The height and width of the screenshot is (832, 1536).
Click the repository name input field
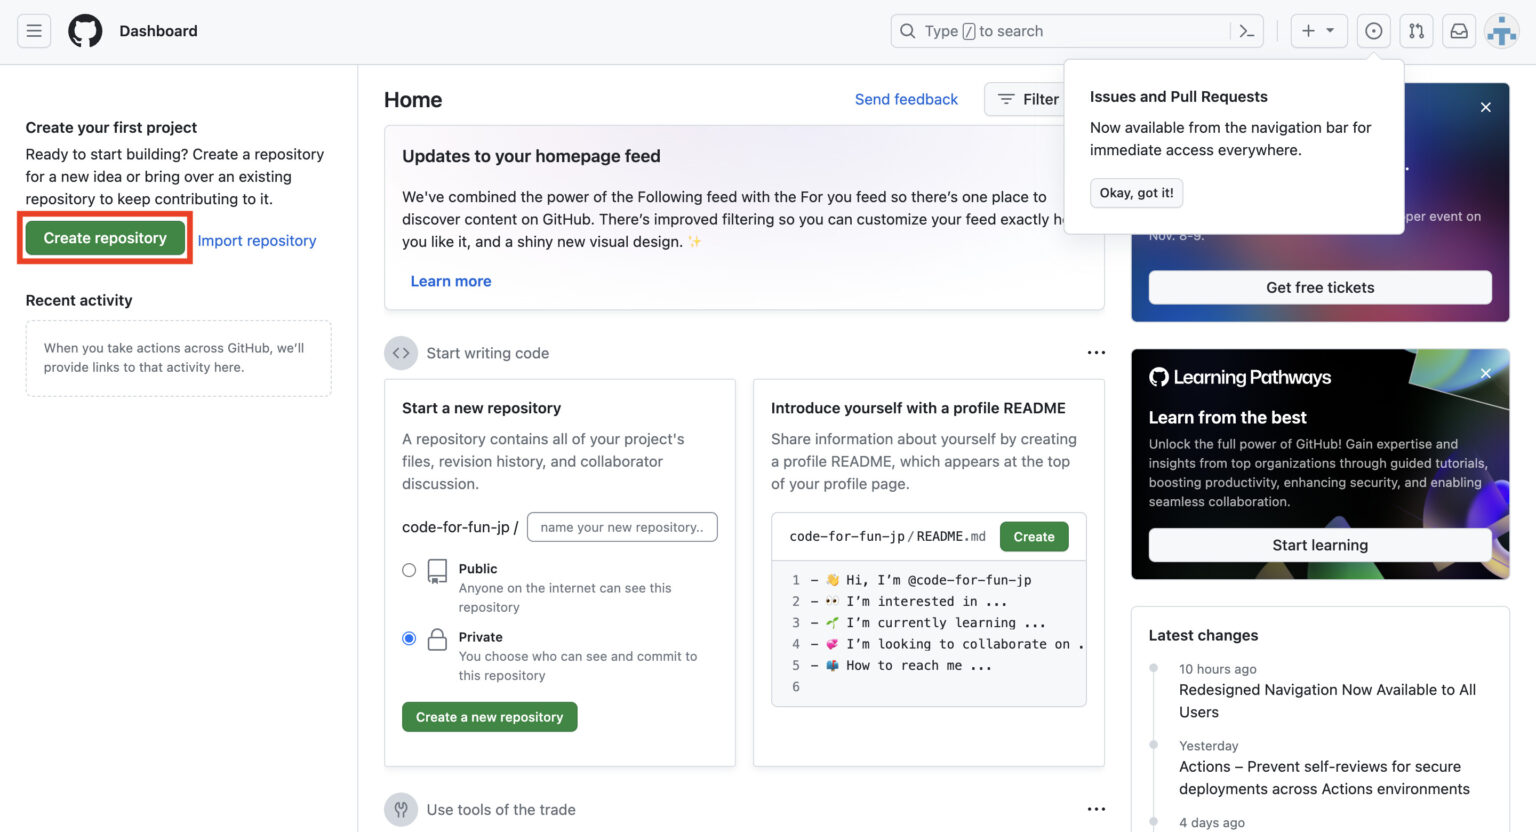pos(621,527)
